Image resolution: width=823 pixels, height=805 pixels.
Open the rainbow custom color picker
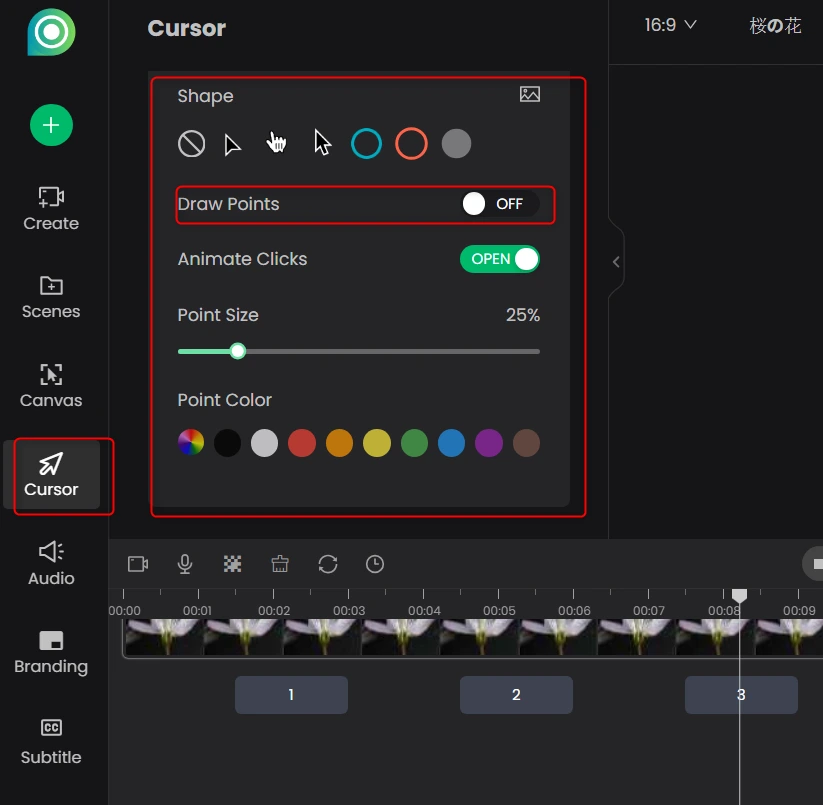tap(190, 443)
